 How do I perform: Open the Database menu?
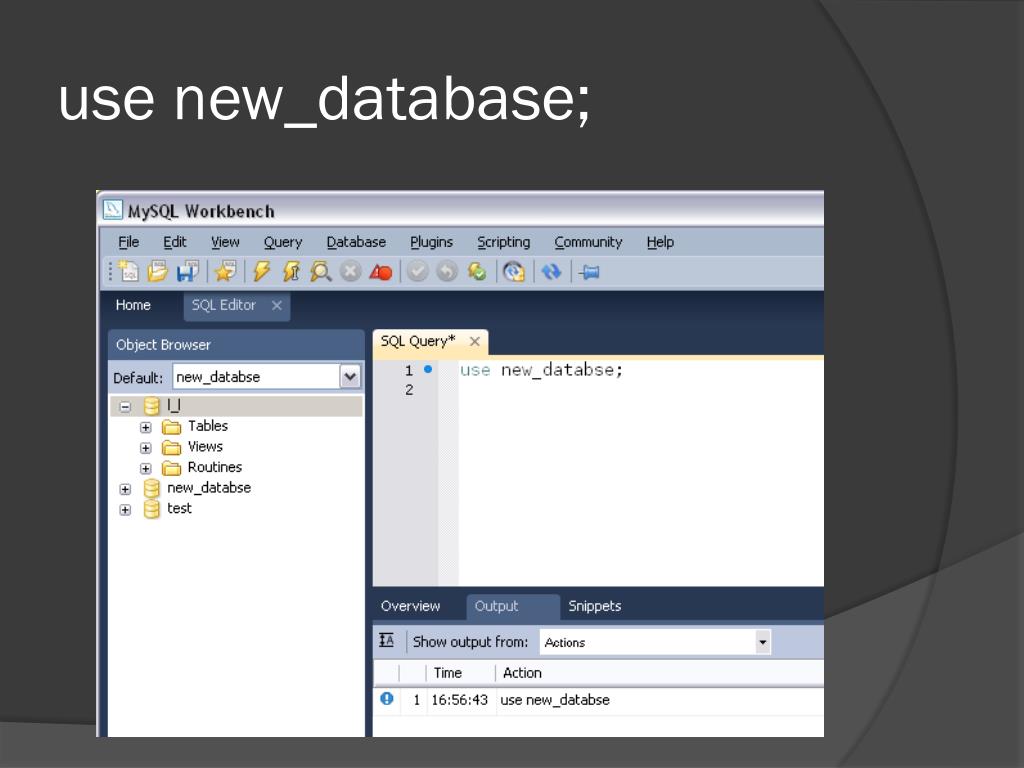[356, 242]
